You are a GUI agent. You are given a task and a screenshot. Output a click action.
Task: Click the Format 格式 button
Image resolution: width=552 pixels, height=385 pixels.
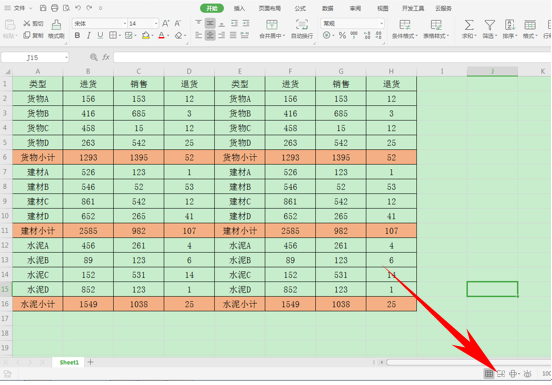[x=530, y=29]
